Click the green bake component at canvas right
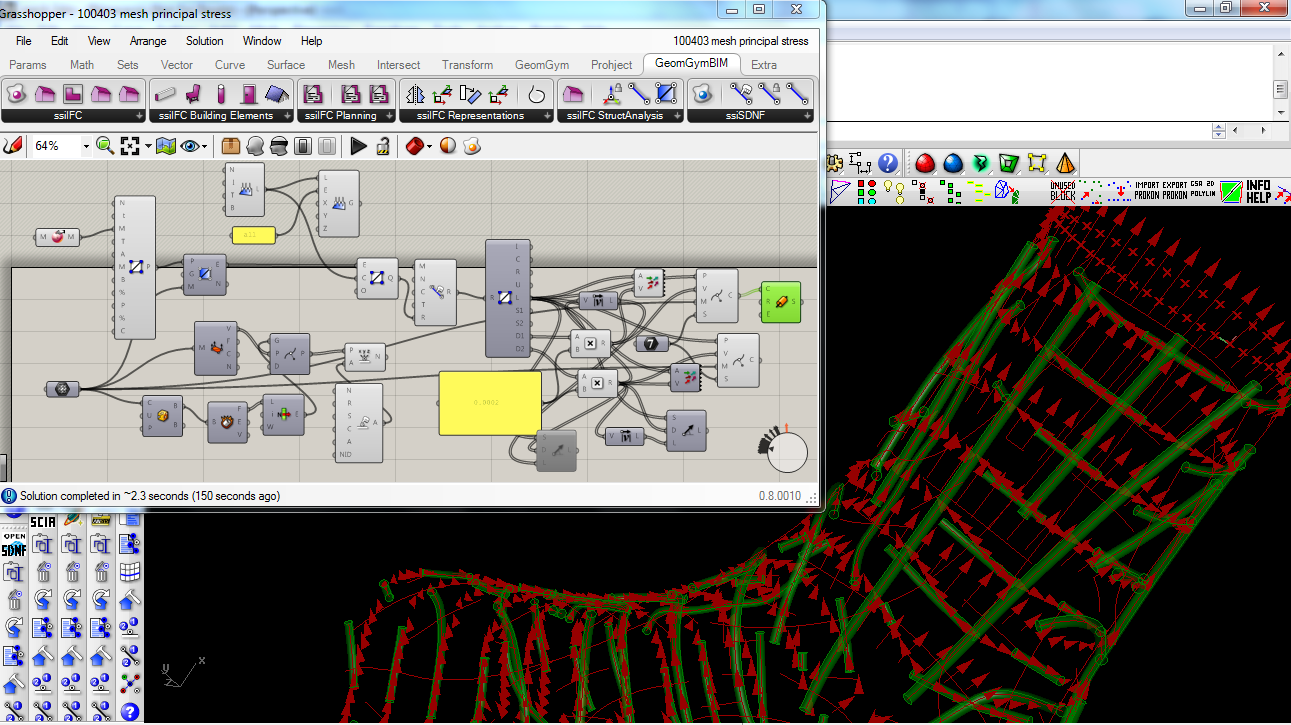 click(780, 302)
